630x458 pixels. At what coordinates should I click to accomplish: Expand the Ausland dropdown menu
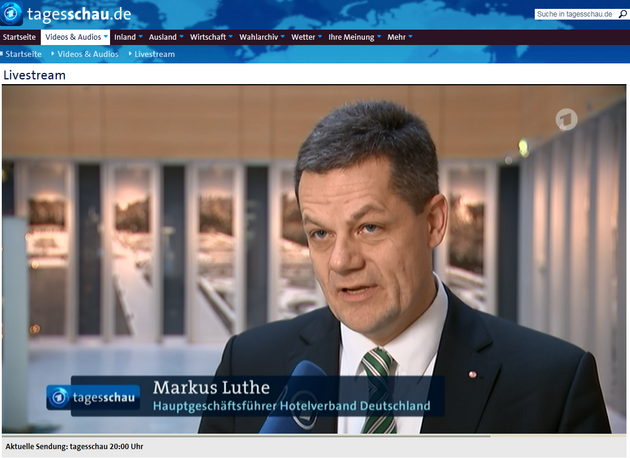tap(166, 37)
